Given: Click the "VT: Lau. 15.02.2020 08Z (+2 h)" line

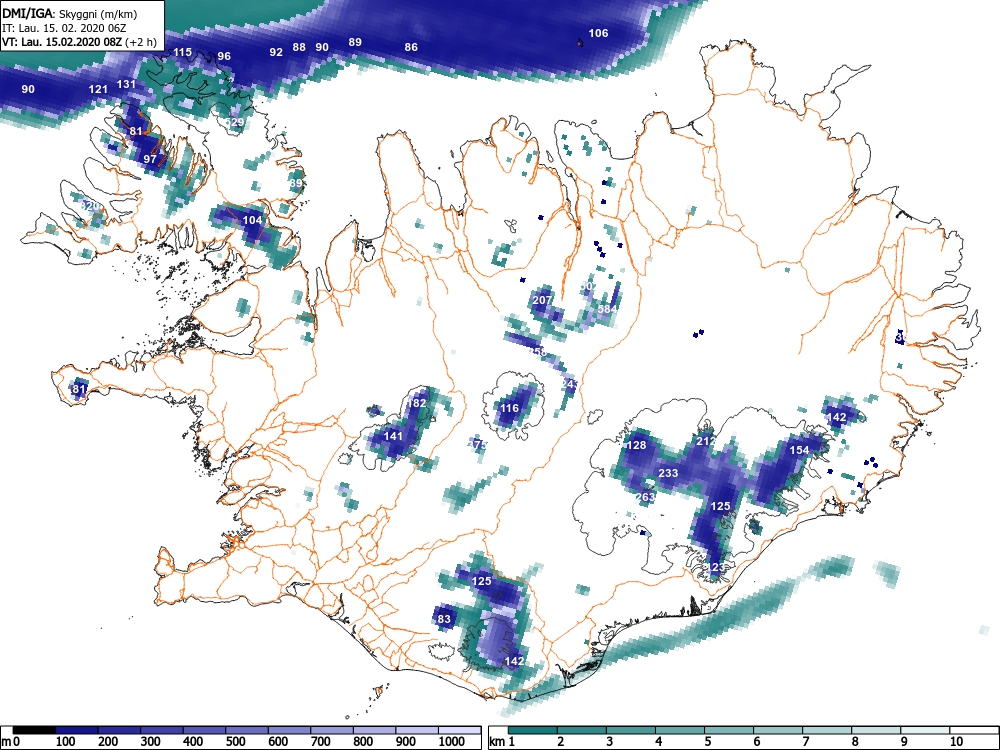Looking at the screenshot, I should click(x=79, y=42).
